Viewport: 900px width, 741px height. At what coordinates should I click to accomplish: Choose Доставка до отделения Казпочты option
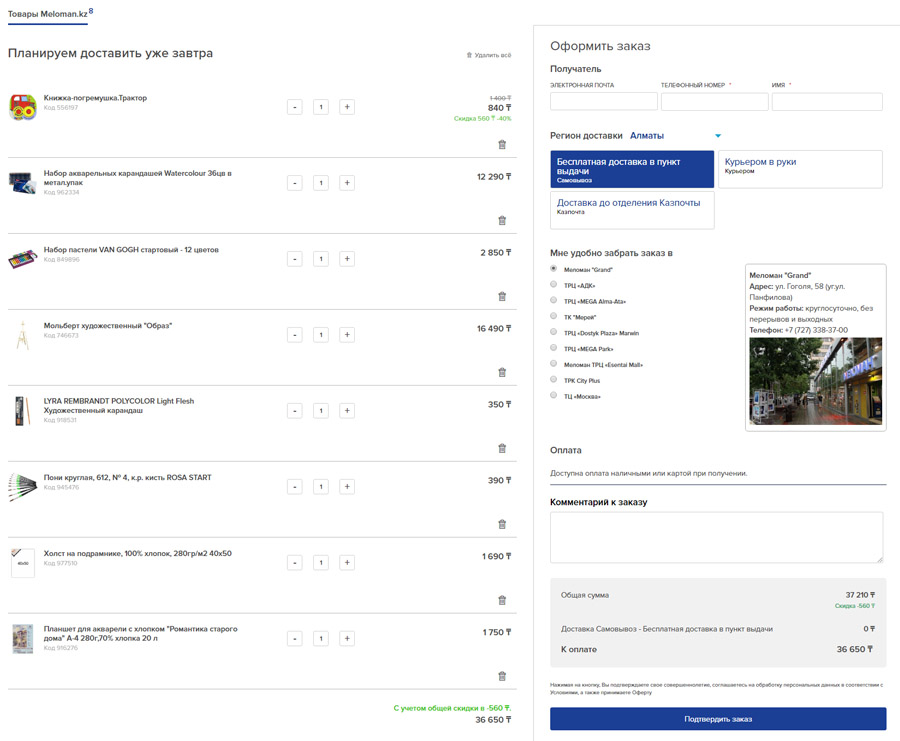(632, 210)
